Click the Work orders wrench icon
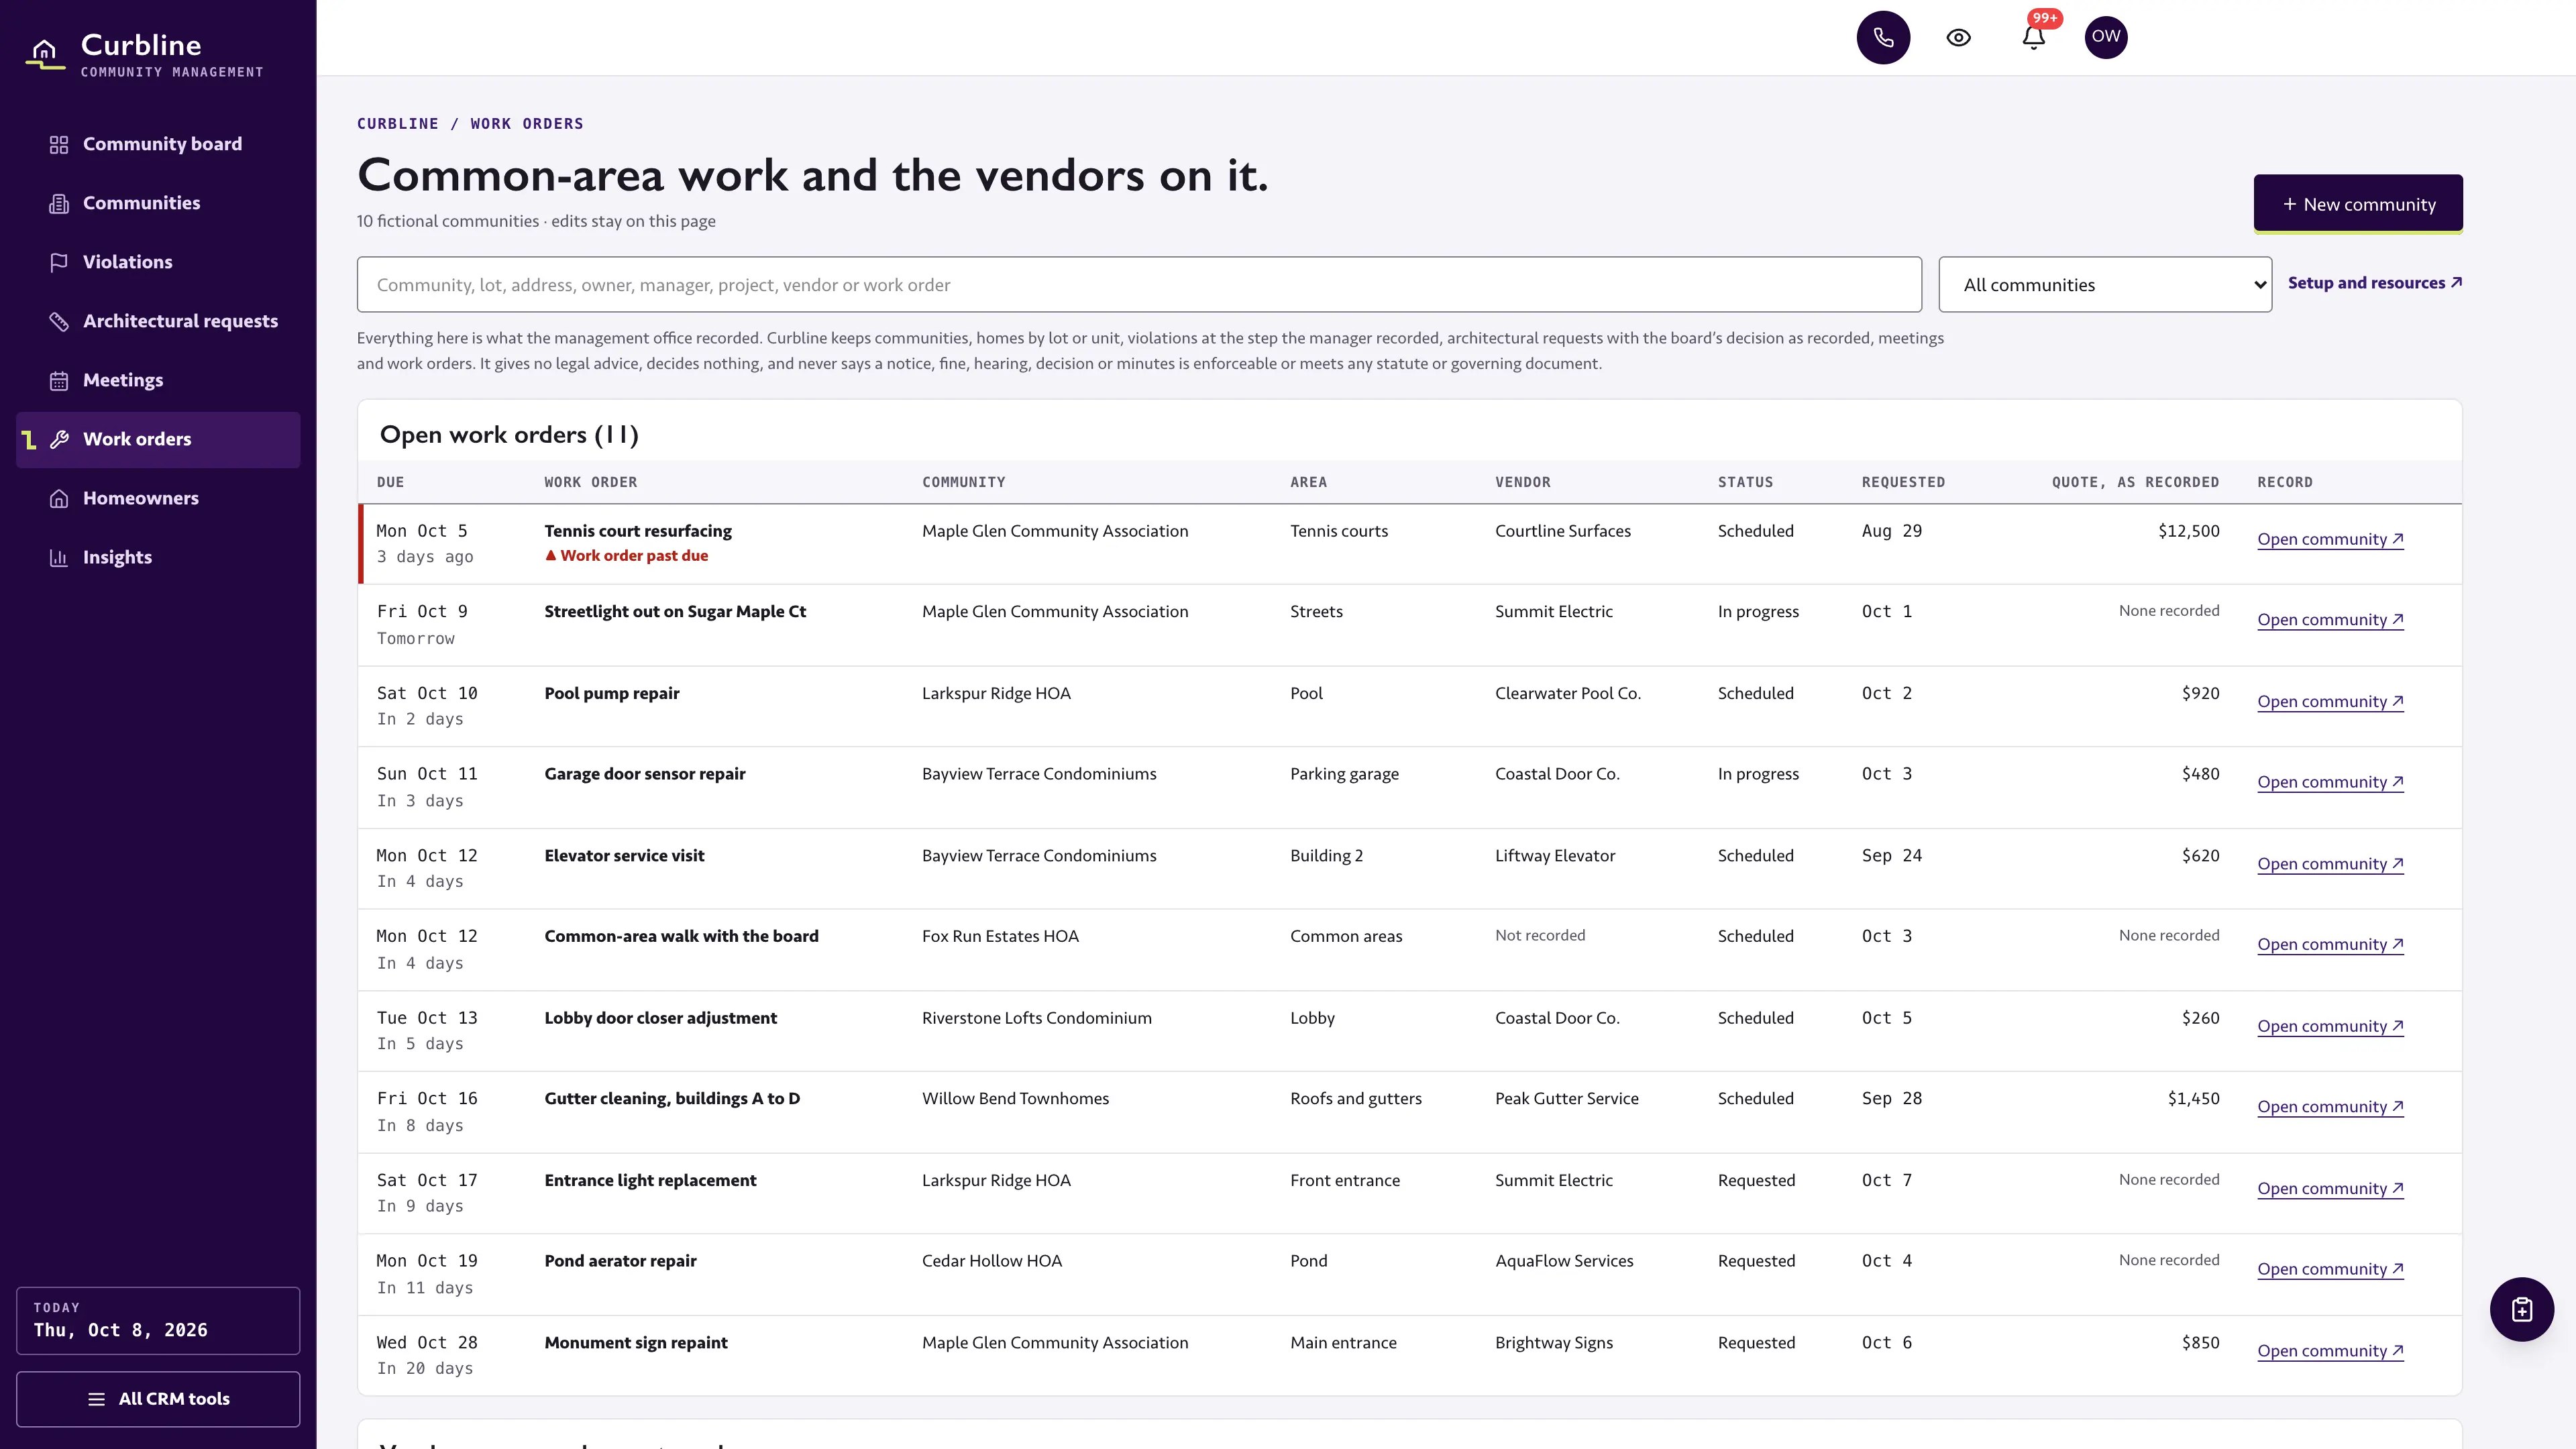The width and height of the screenshot is (2576, 1449). [59, 440]
